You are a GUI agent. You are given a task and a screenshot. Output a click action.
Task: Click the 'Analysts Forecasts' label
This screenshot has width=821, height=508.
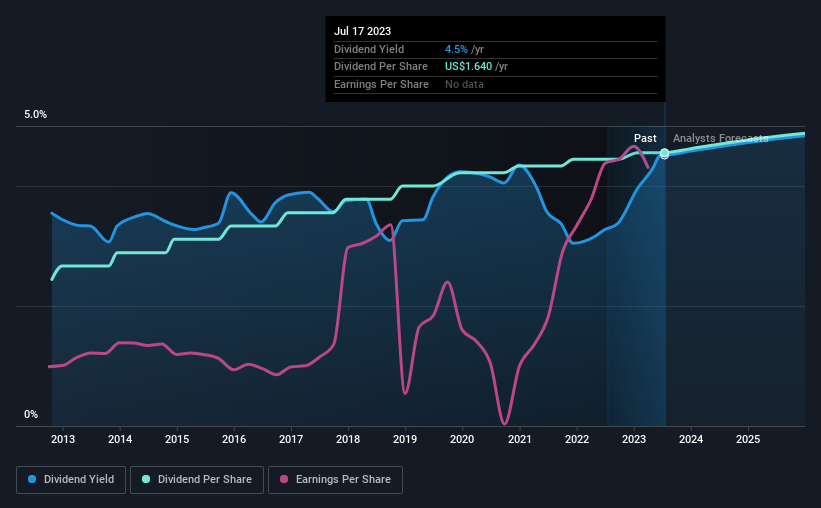[720, 138]
